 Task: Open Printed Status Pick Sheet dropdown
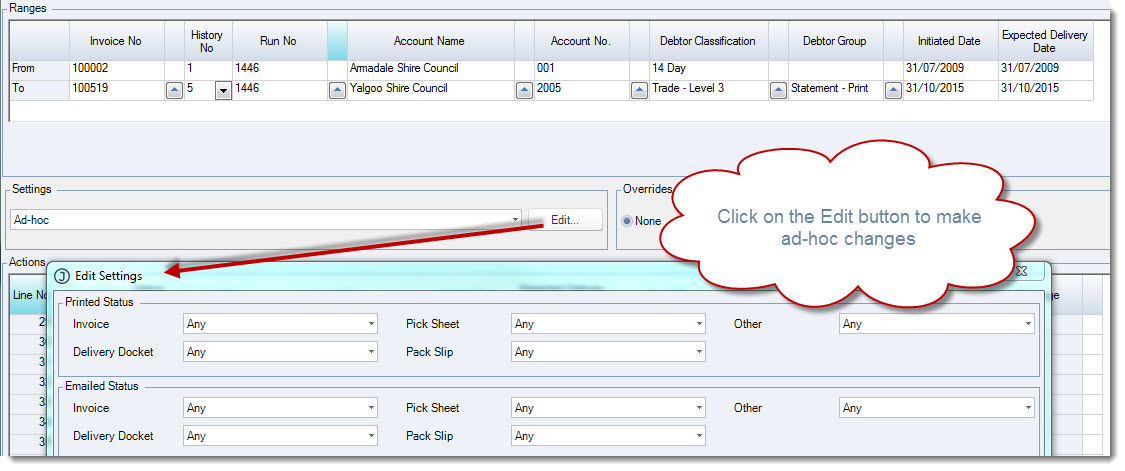608,324
